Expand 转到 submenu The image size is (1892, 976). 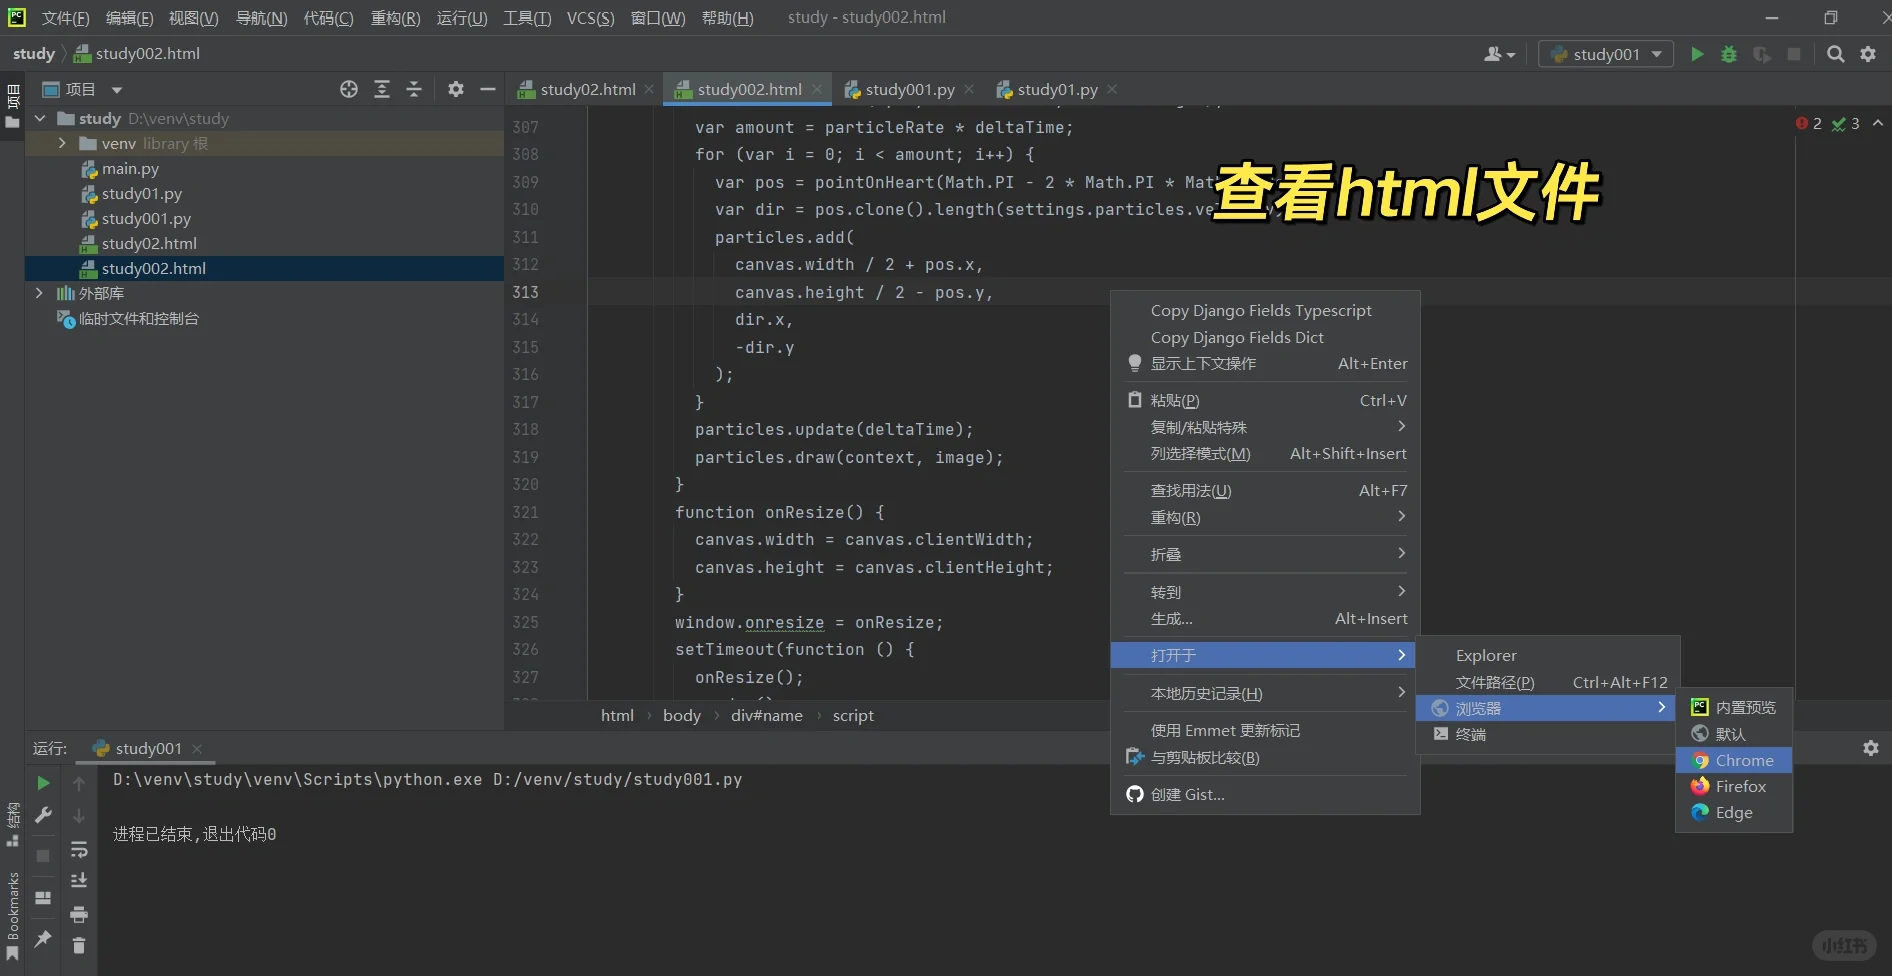[1264, 592]
